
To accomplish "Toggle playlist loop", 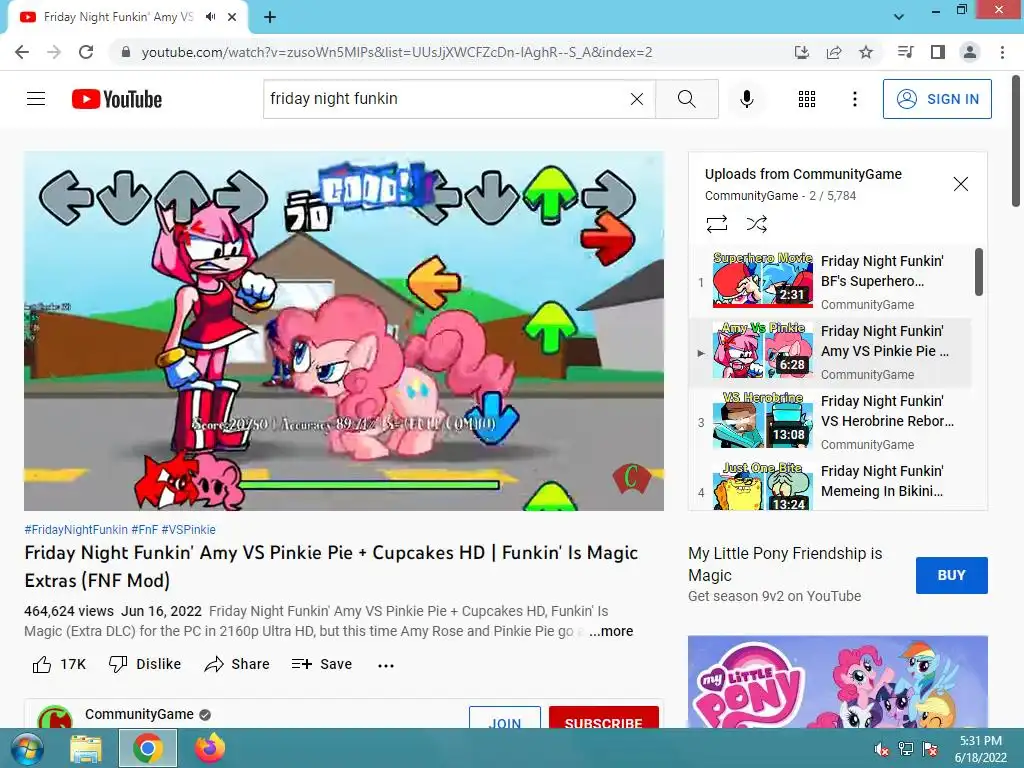I will click(x=716, y=224).
